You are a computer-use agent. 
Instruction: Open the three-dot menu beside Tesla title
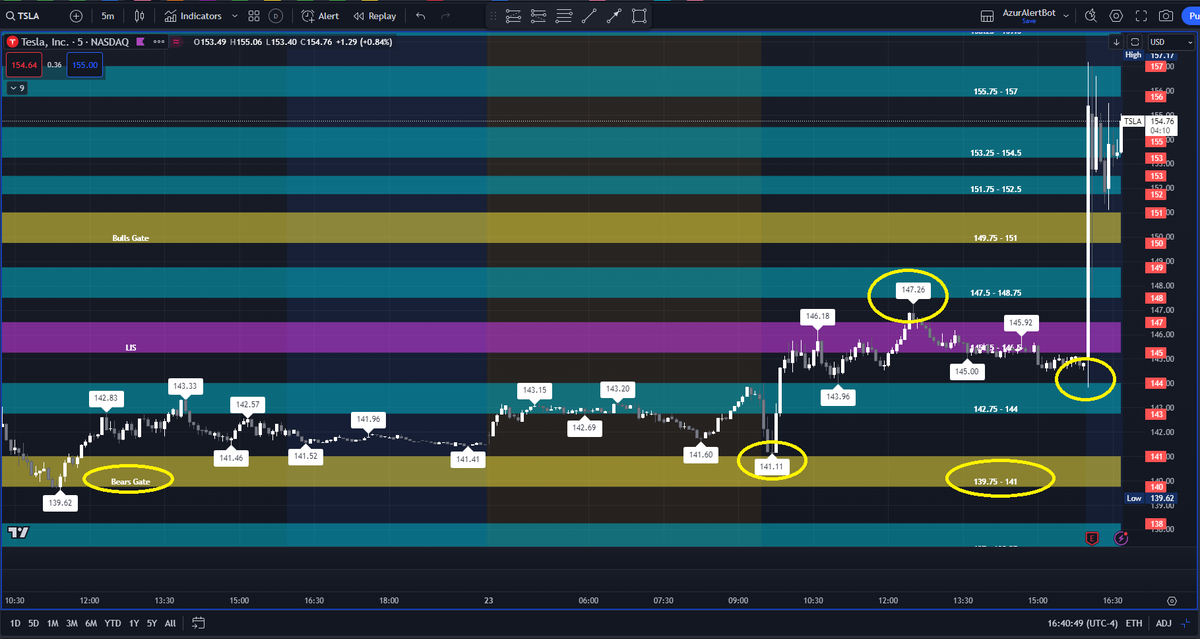157,42
